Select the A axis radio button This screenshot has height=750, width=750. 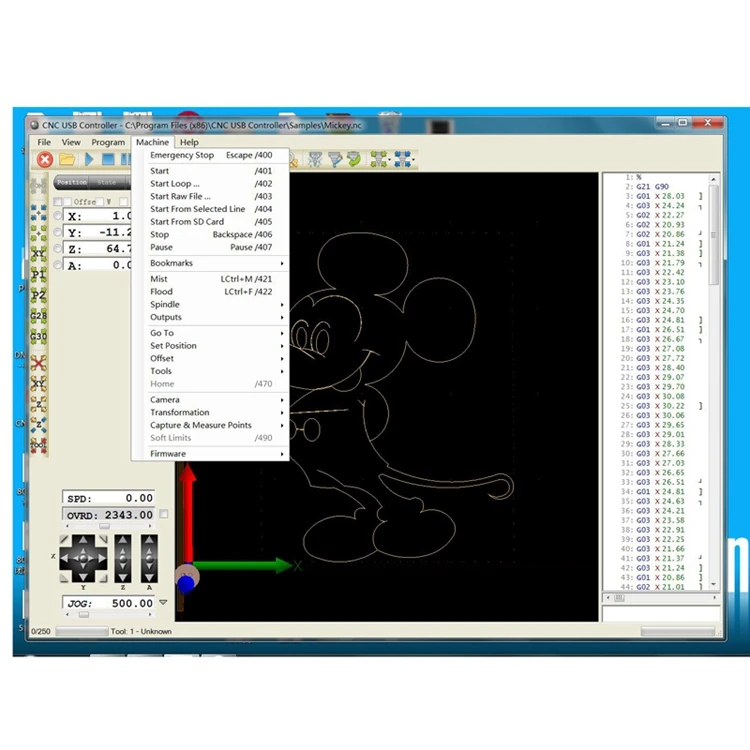[x=58, y=265]
